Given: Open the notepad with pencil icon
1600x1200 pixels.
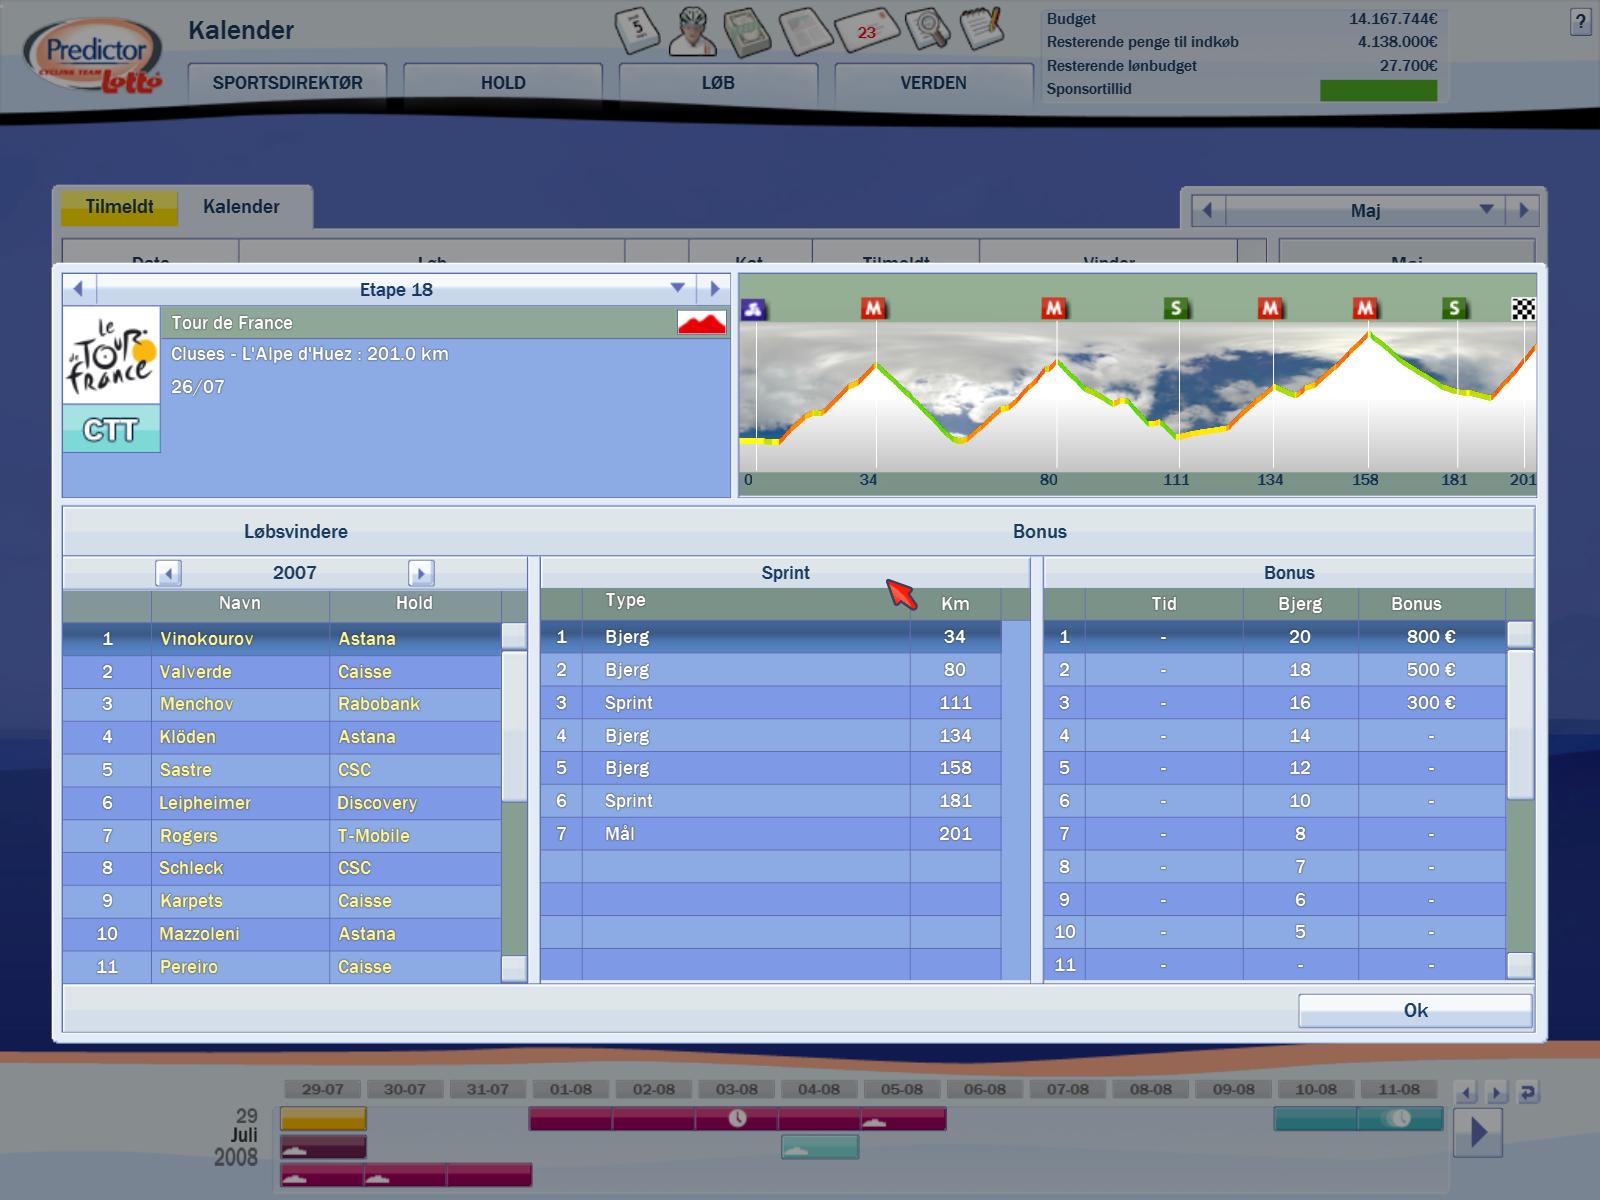Looking at the screenshot, I should point(981,29).
